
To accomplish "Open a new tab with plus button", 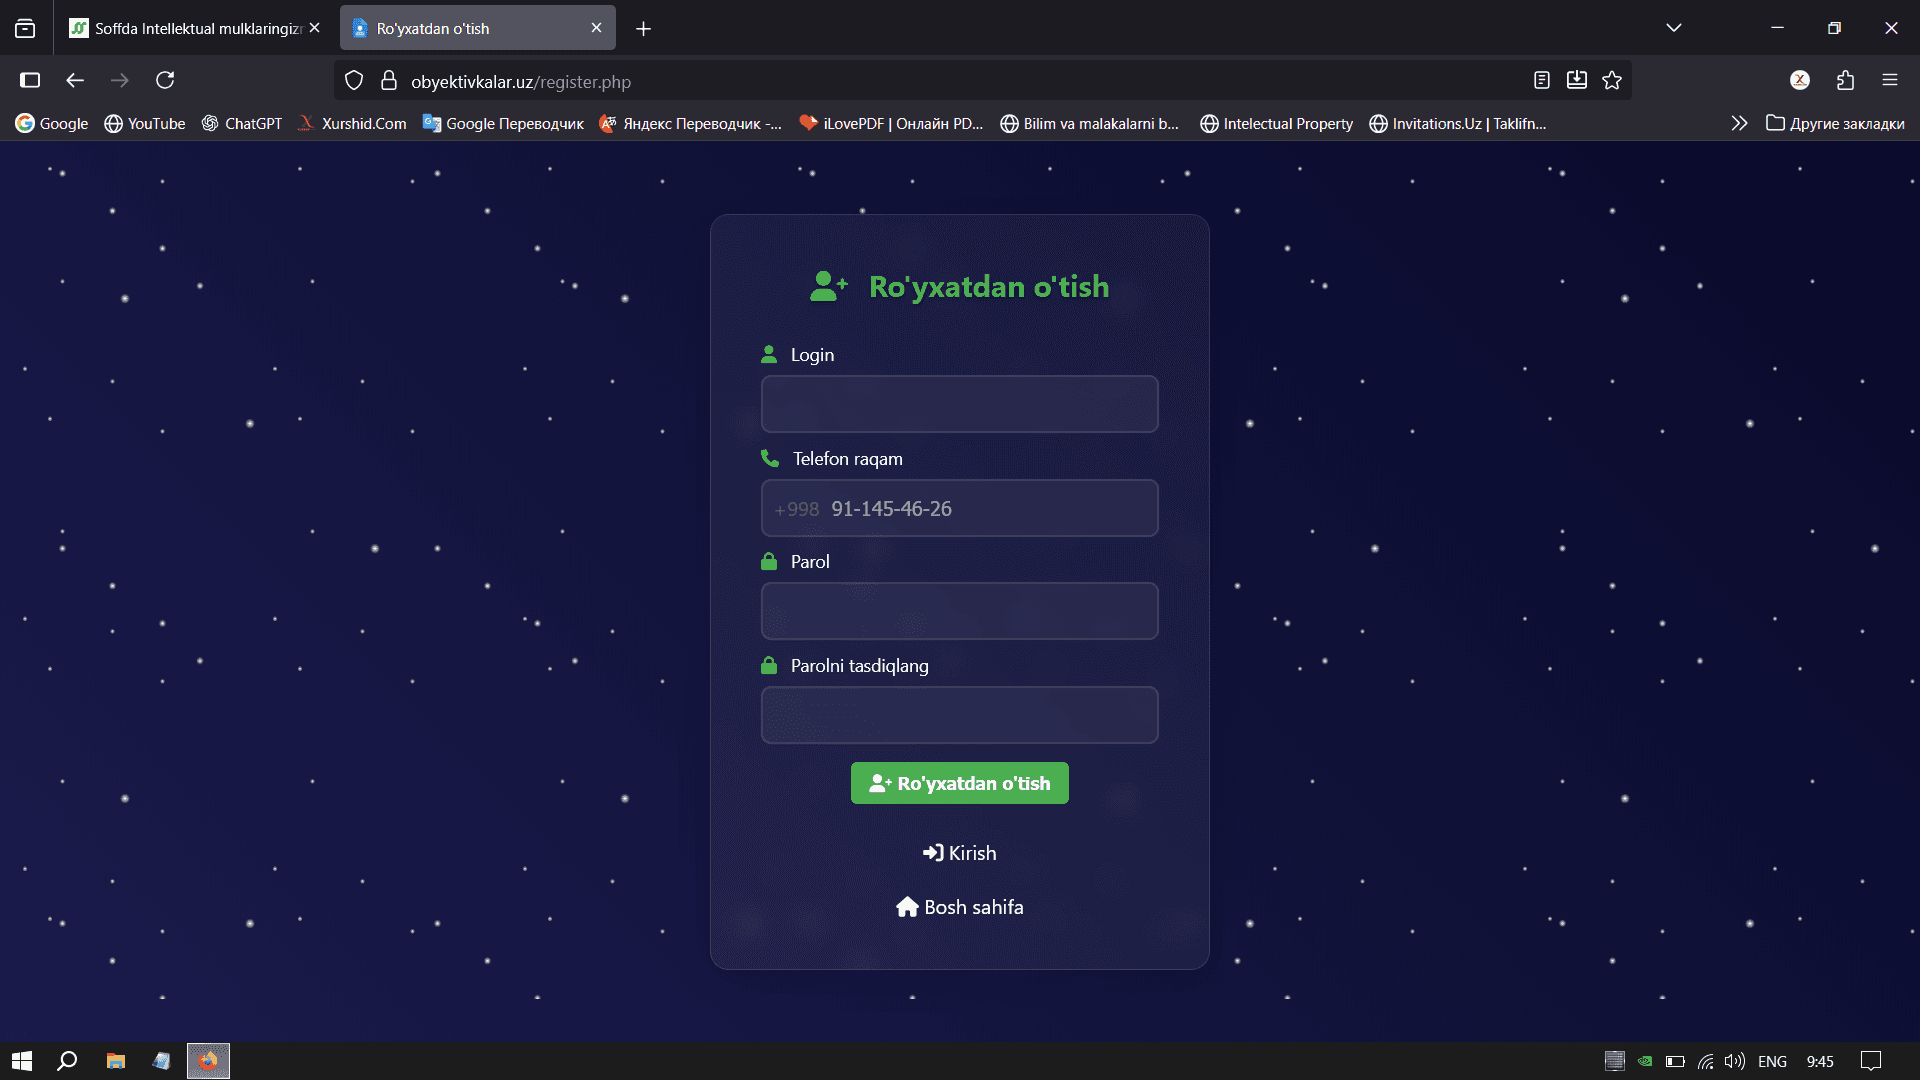I will click(x=643, y=29).
